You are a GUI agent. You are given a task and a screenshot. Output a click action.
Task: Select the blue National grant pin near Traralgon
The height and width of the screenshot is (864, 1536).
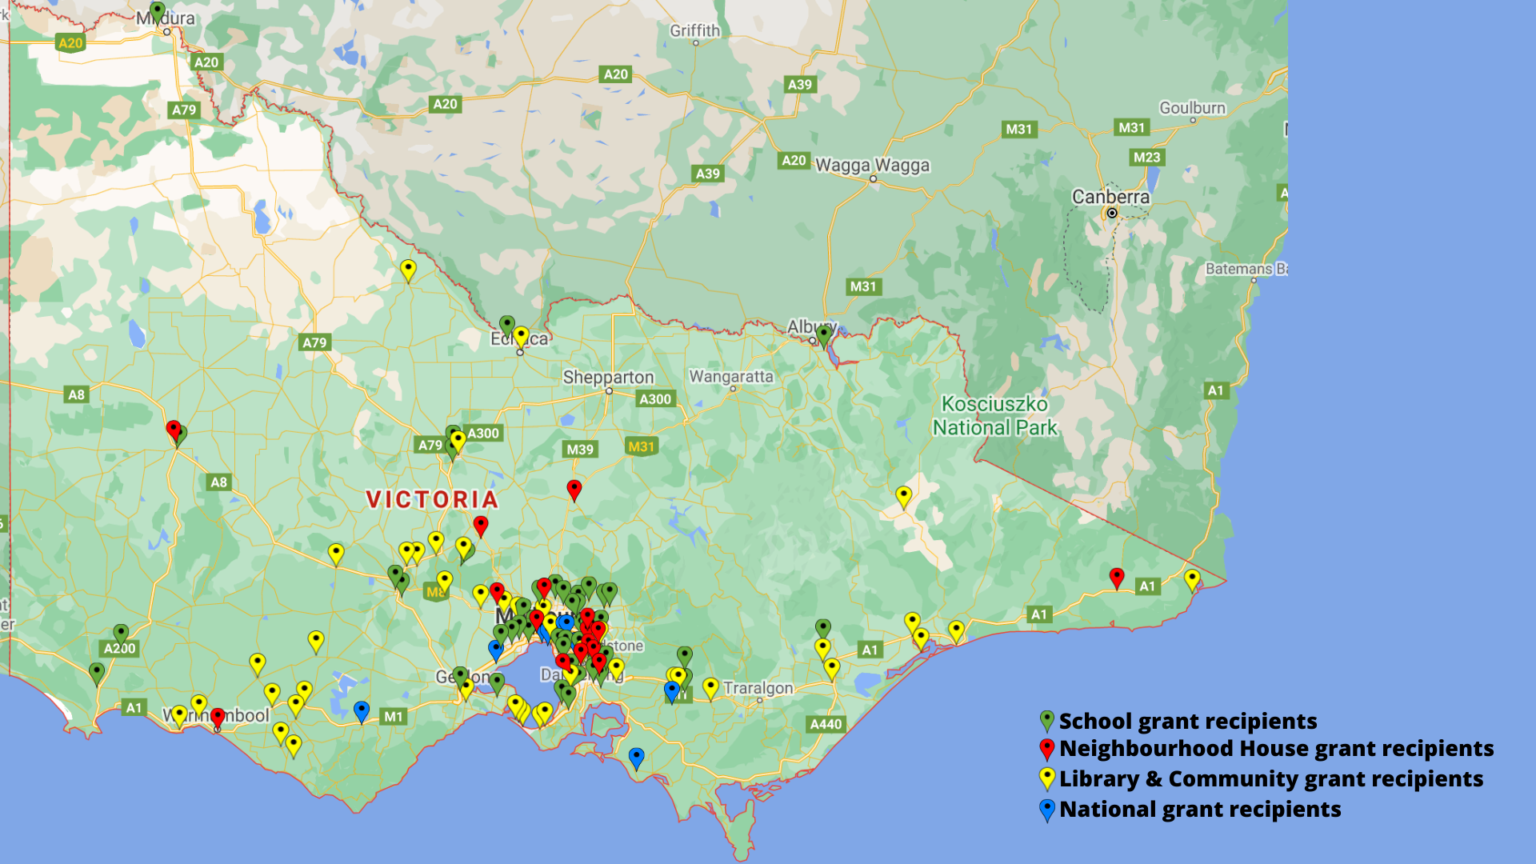click(x=671, y=689)
